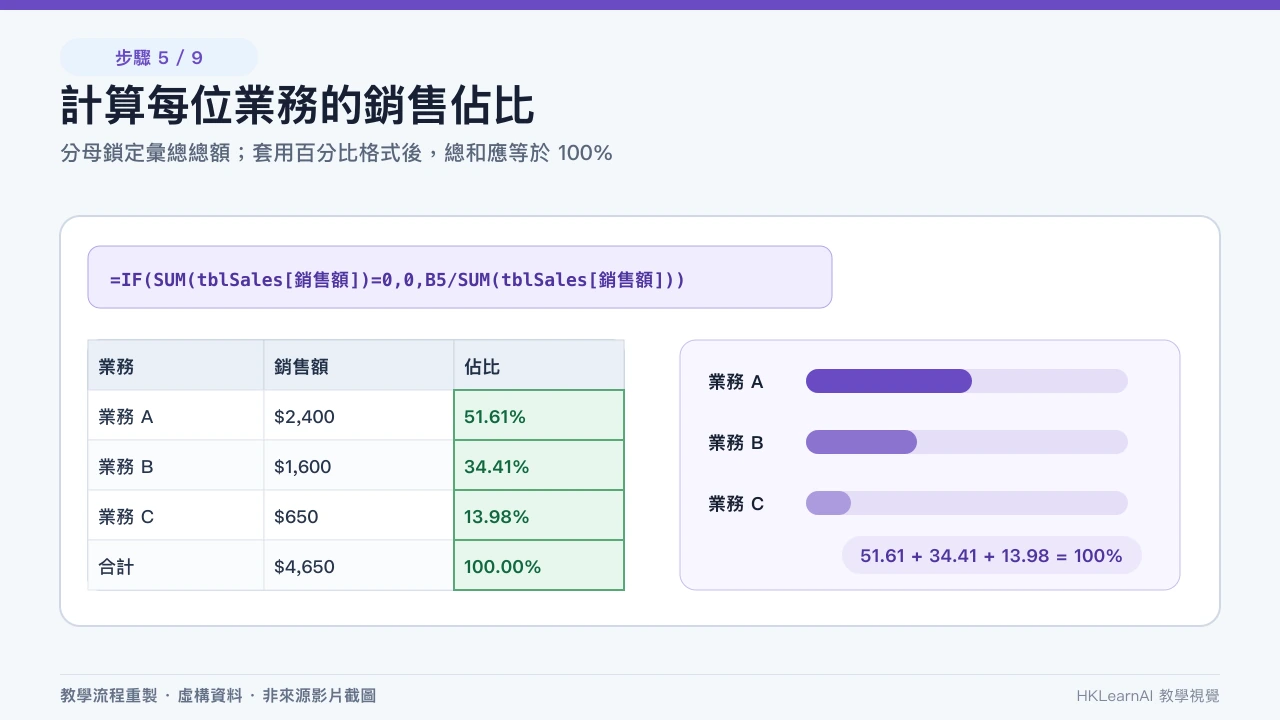Click the subtitle about 分母鎖定彙總總額
The width and height of the screenshot is (1280, 720).
click(336, 153)
